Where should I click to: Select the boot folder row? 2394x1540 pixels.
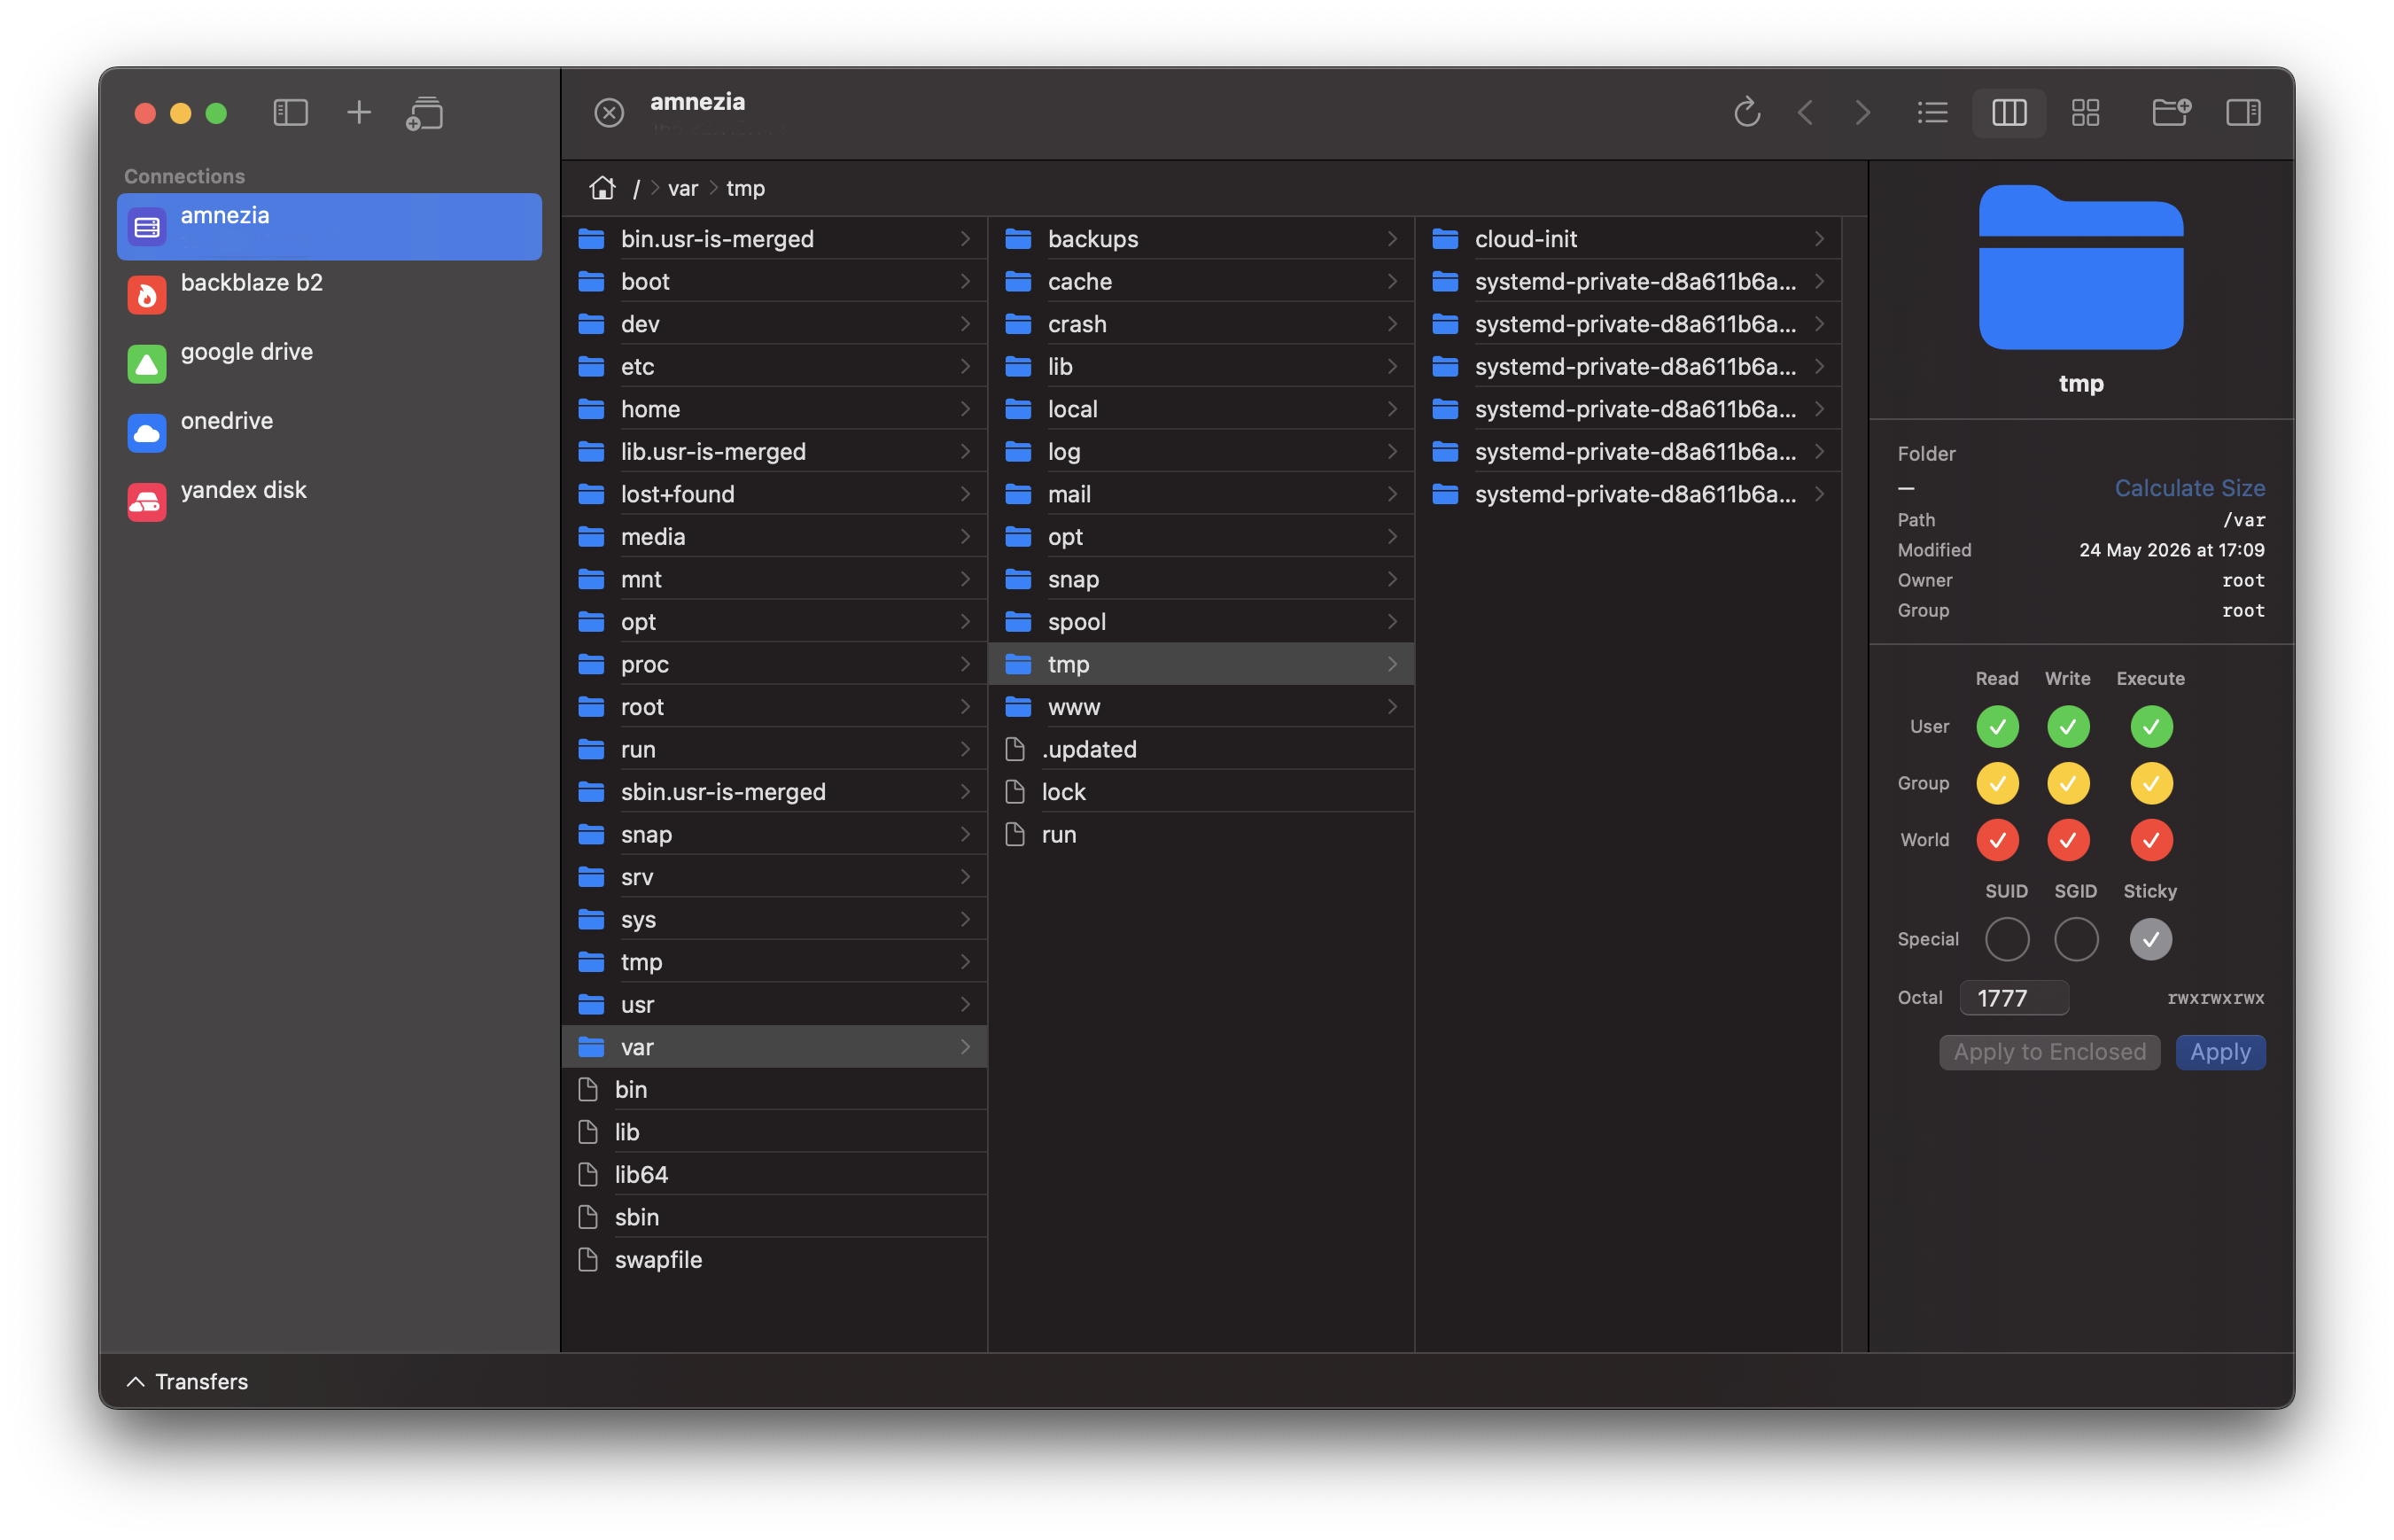(775, 282)
